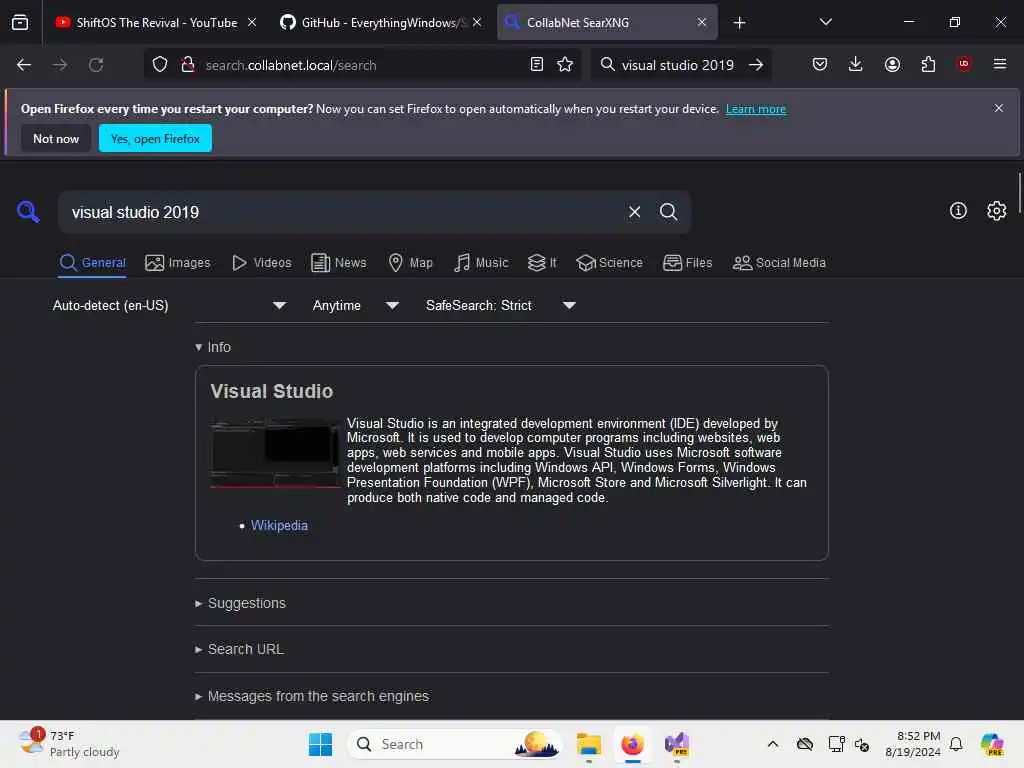Viewport: 1024px width, 768px height.
Task: Click the SearXNG magnifier logo
Action: pos(28,212)
